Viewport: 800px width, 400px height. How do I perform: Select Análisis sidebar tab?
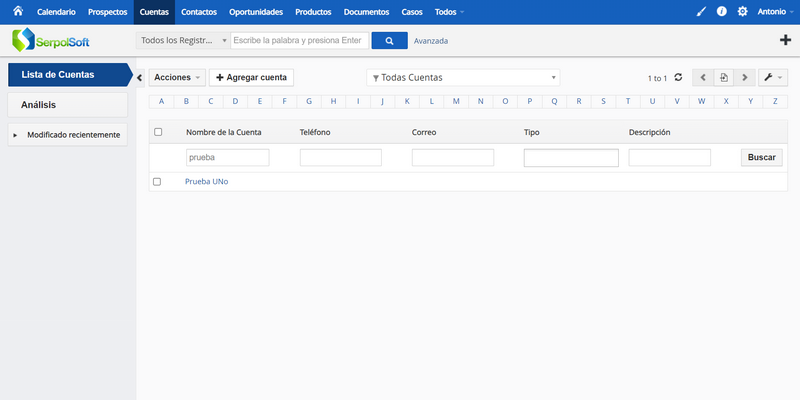click(x=68, y=105)
